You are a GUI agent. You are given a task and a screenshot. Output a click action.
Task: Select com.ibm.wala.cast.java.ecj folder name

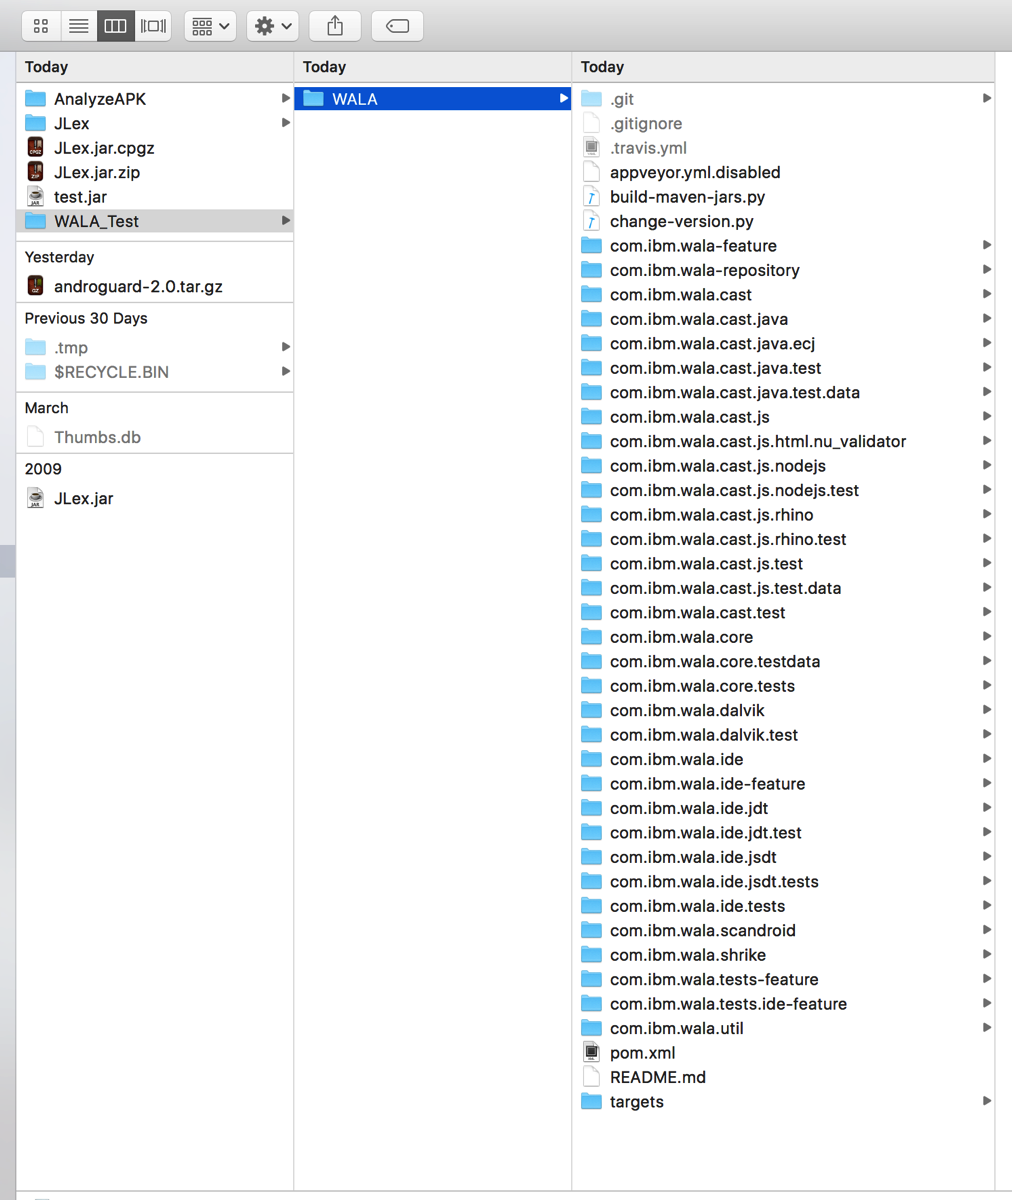(713, 343)
